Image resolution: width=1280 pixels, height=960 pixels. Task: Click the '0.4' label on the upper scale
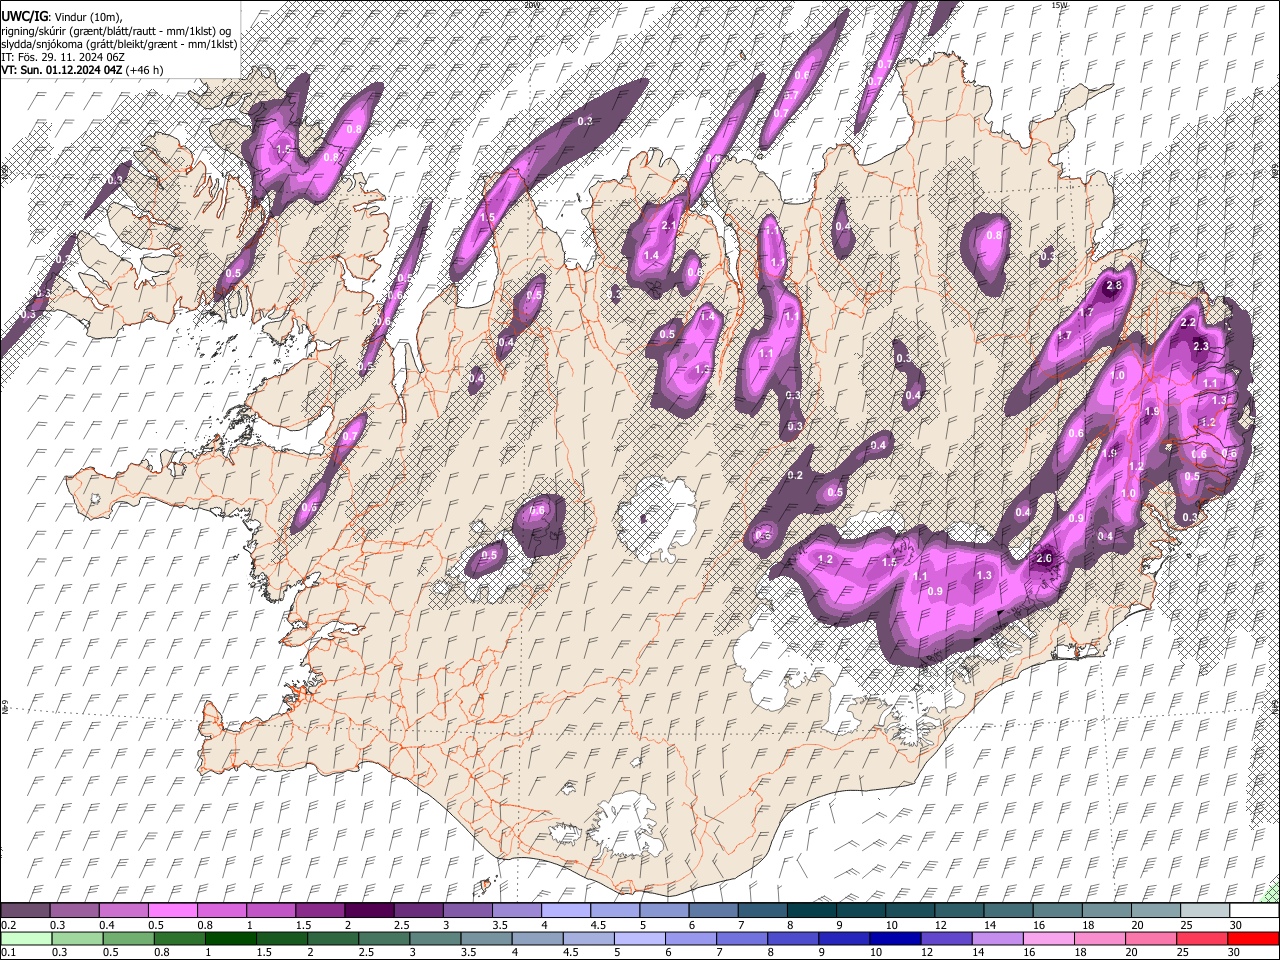(107, 925)
